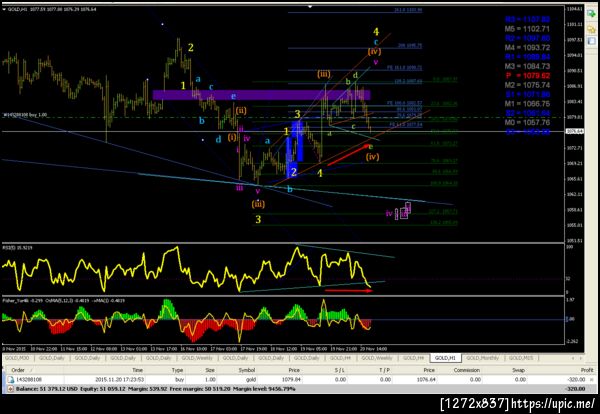600x414 pixels.
Task: Open the GOLD,Monthly chart tab
Action: (483, 358)
